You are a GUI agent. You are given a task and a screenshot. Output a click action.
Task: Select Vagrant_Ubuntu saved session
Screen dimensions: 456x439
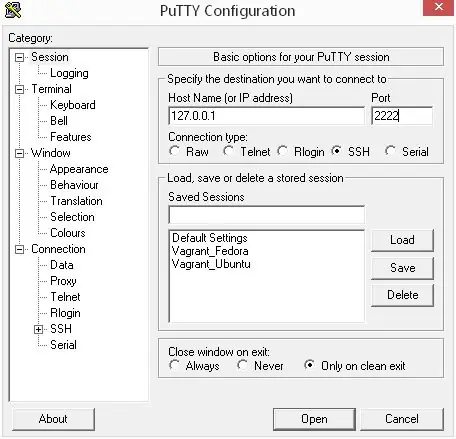(211, 264)
